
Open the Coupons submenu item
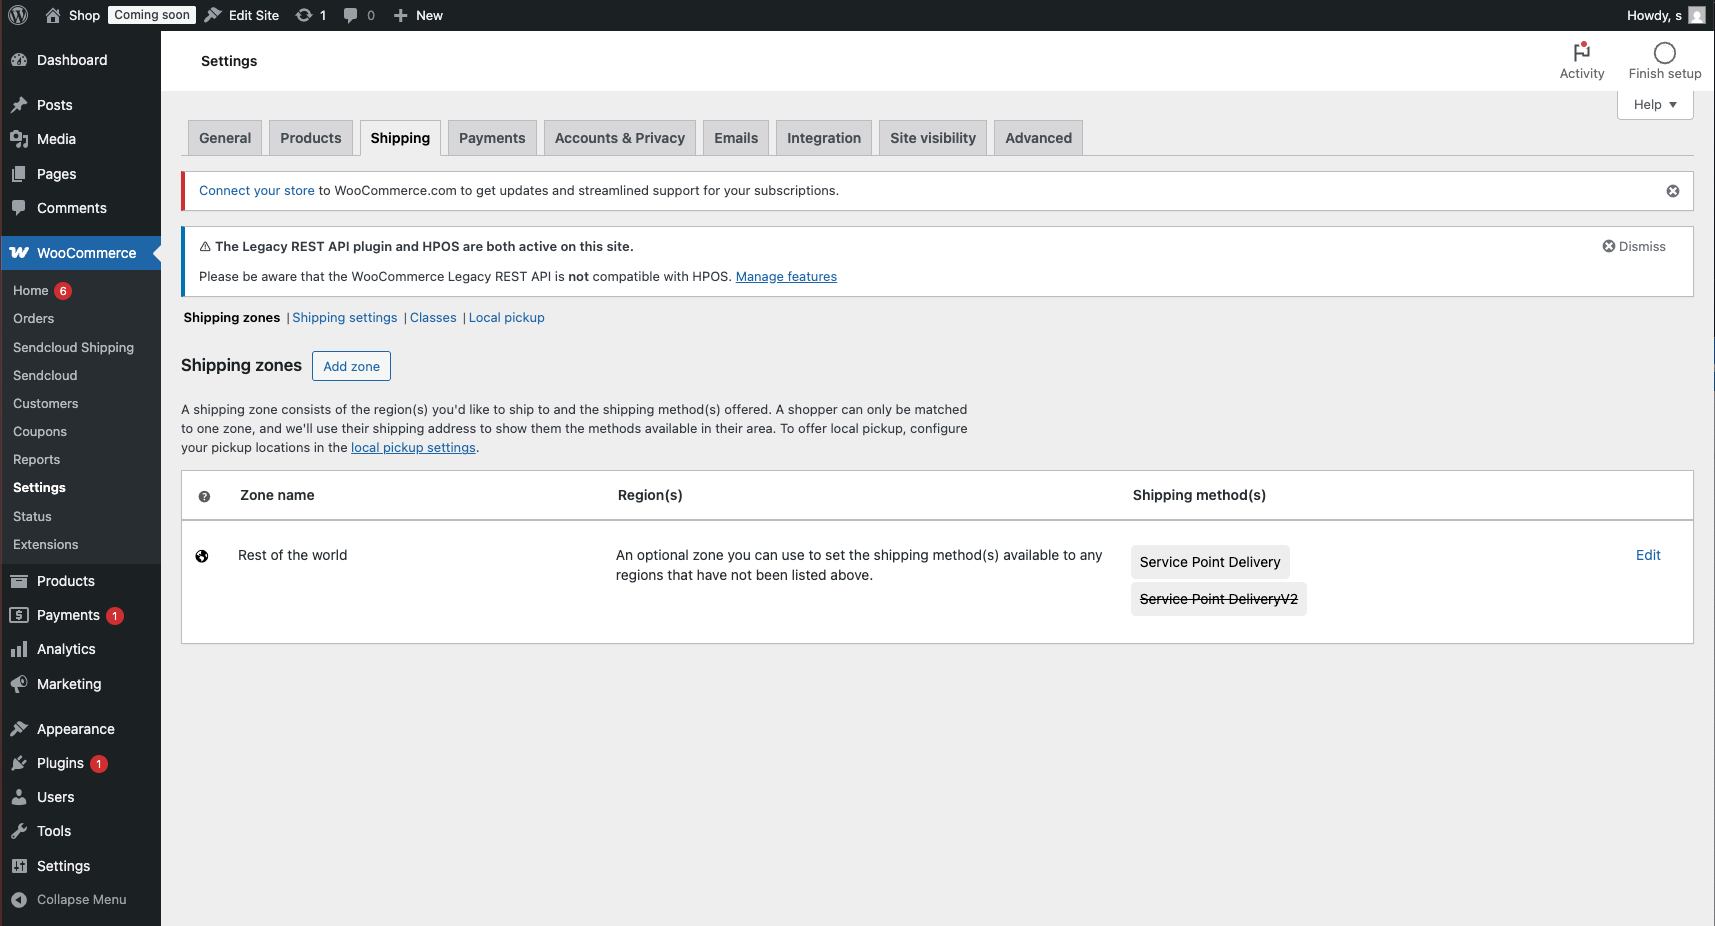[40, 432]
